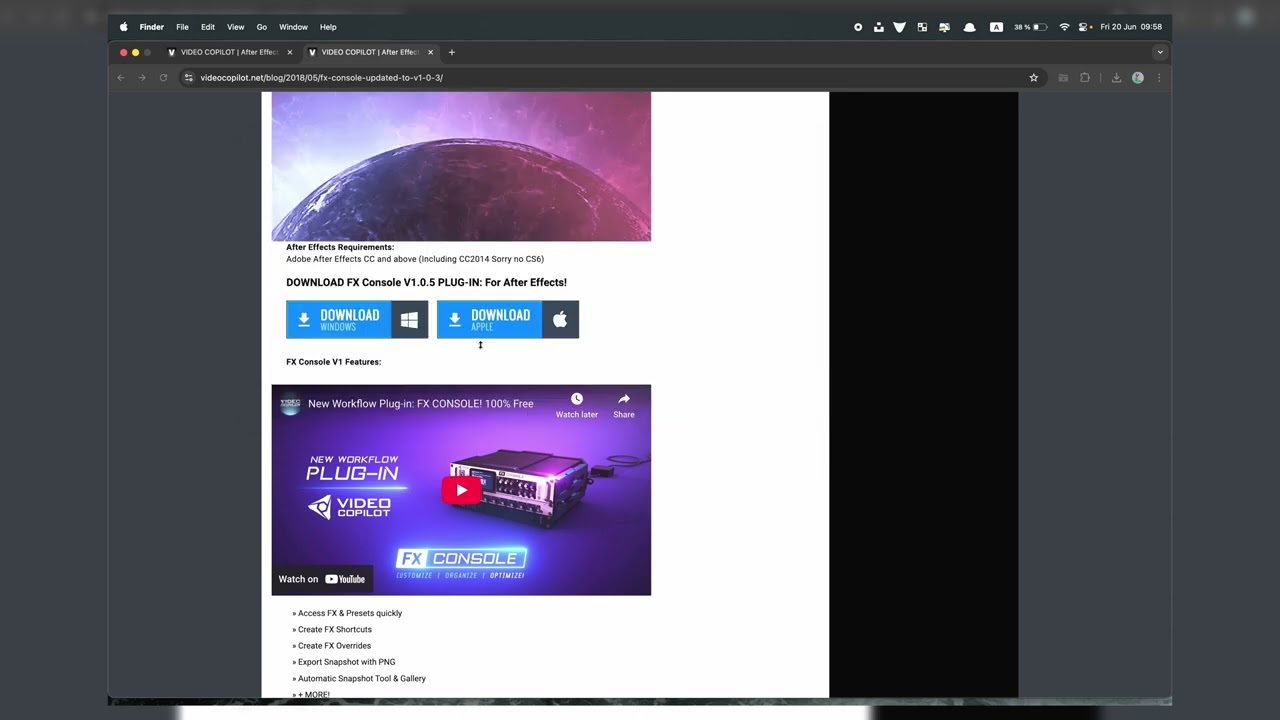1280x720 pixels.
Task: Select the second VIDEO COPILOT tab
Action: (x=370, y=52)
